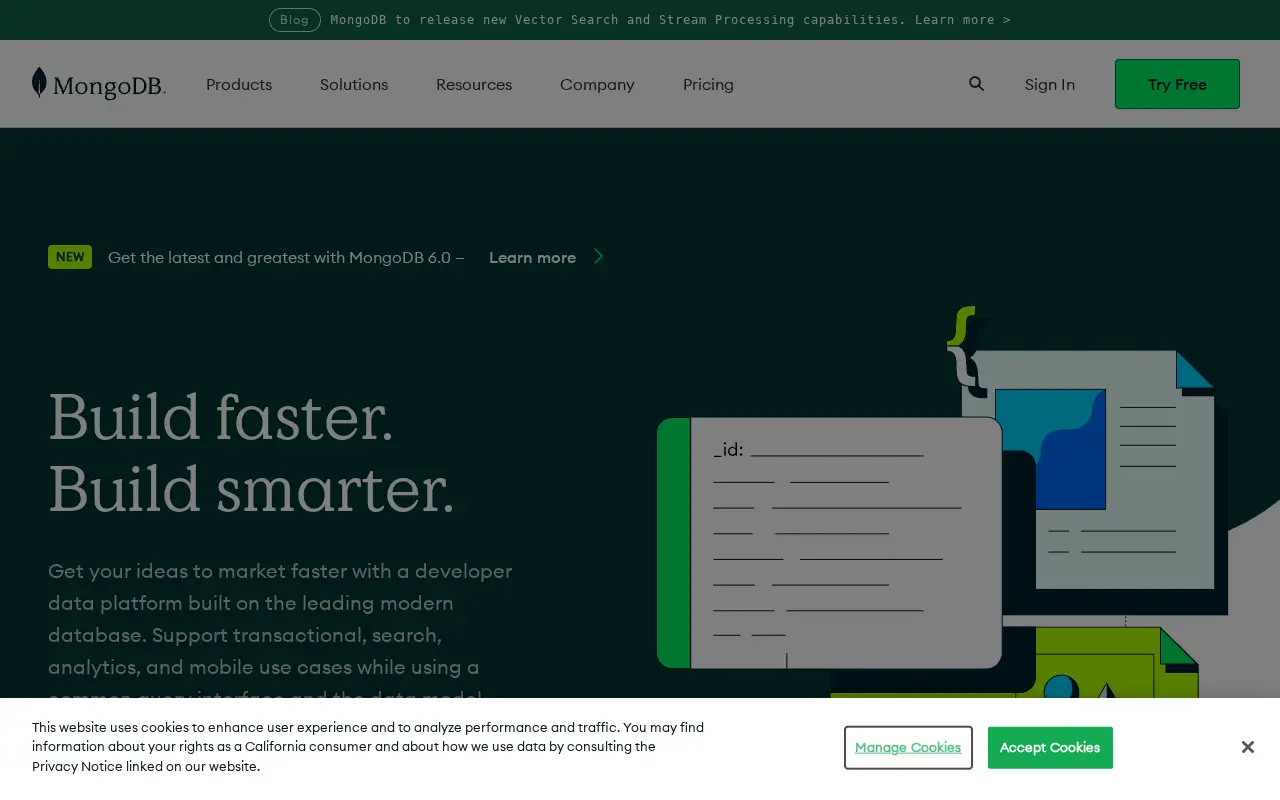Open the Solutions menu
This screenshot has height=800, width=1280.
(354, 84)
